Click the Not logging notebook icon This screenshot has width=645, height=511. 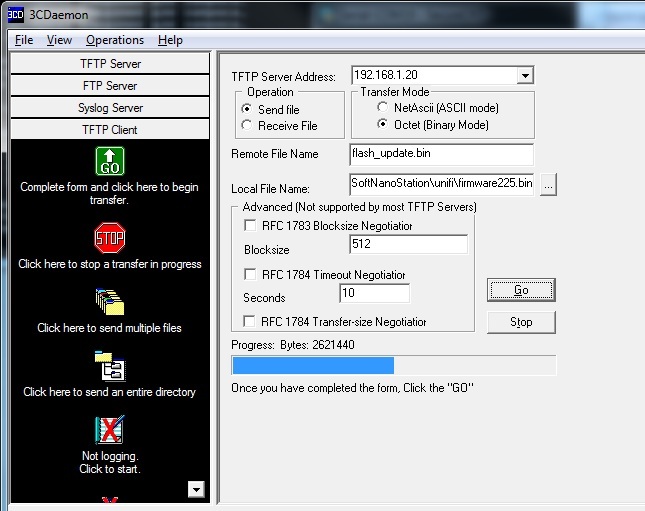point(109,430)
